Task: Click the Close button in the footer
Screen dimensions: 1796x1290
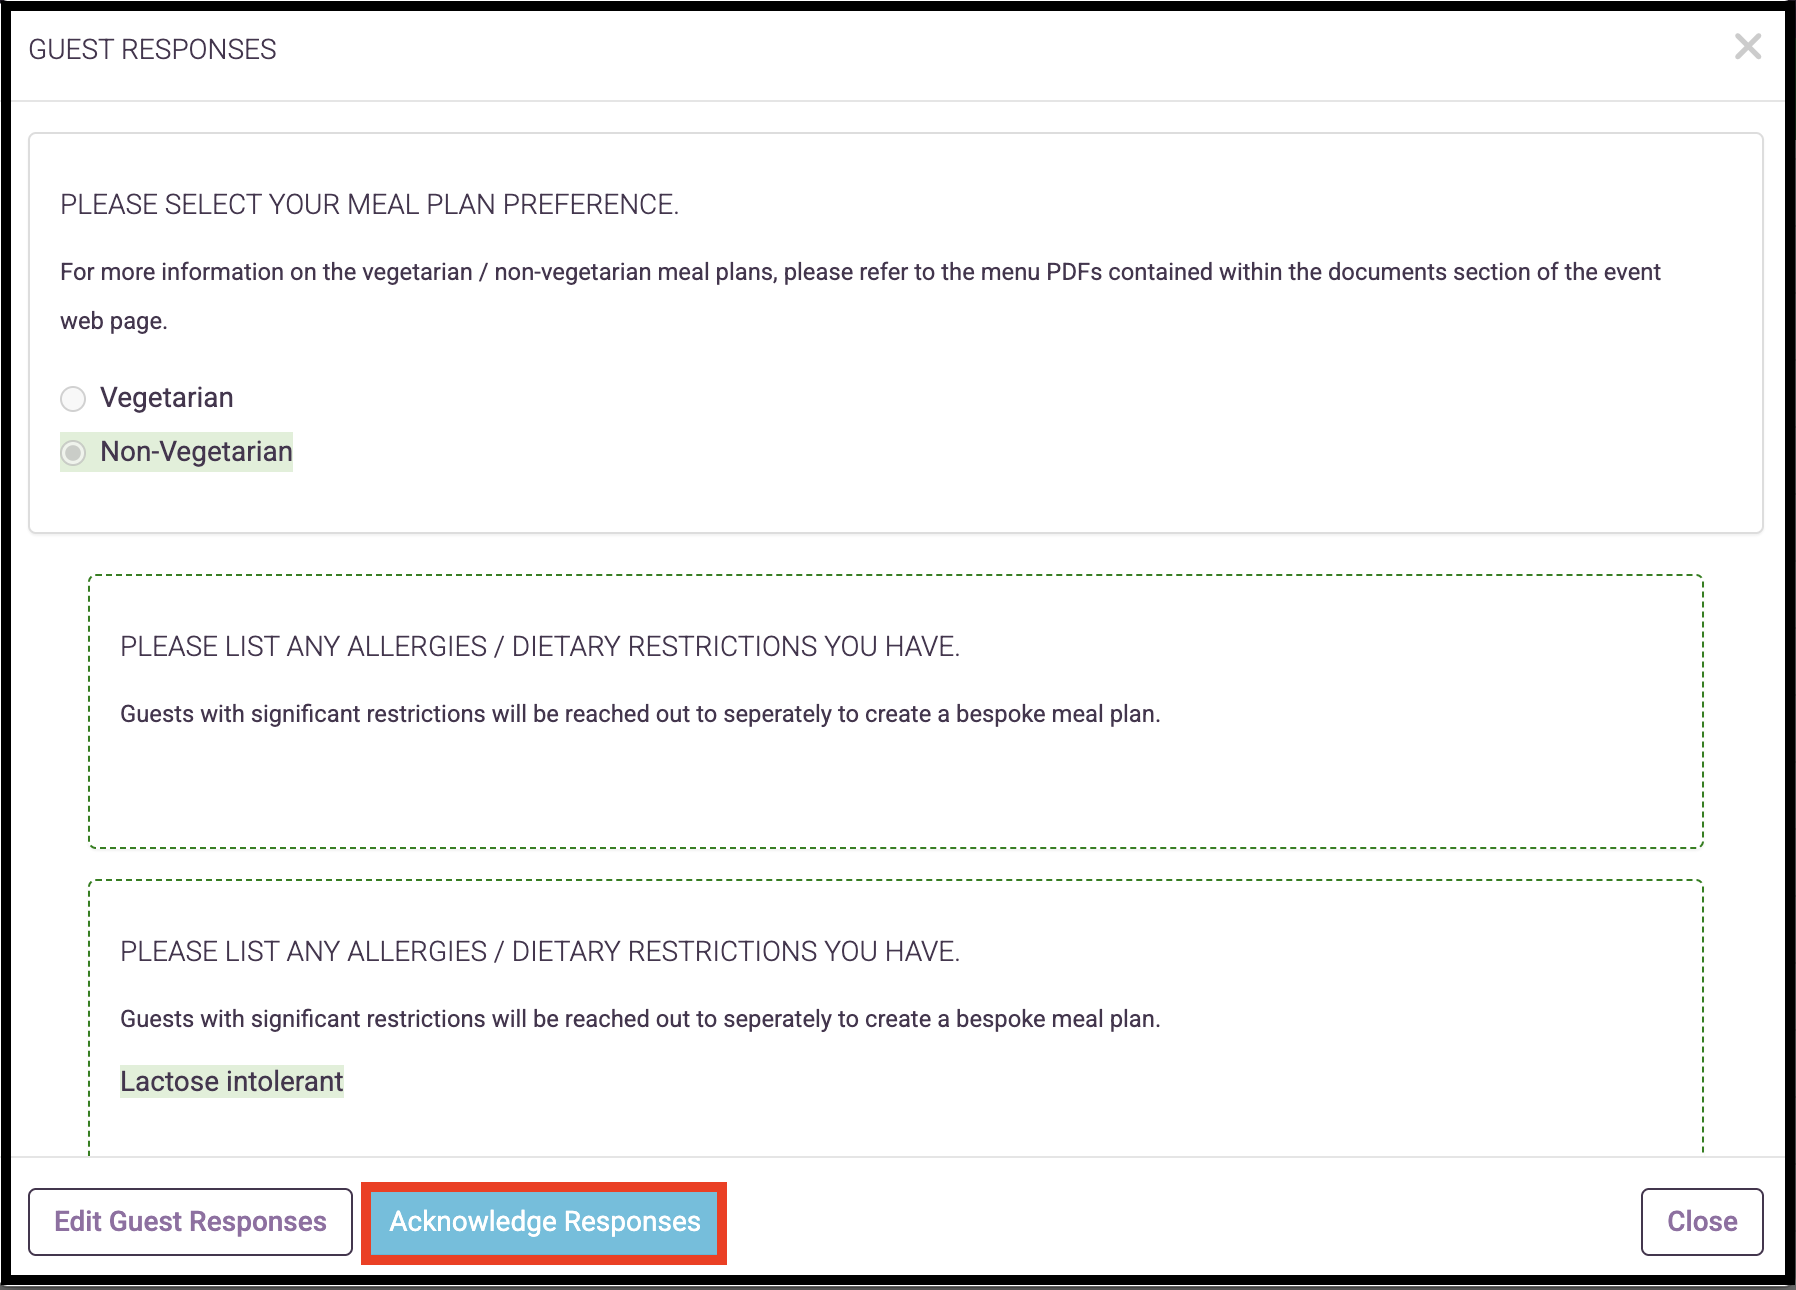Action: 1701,1221
